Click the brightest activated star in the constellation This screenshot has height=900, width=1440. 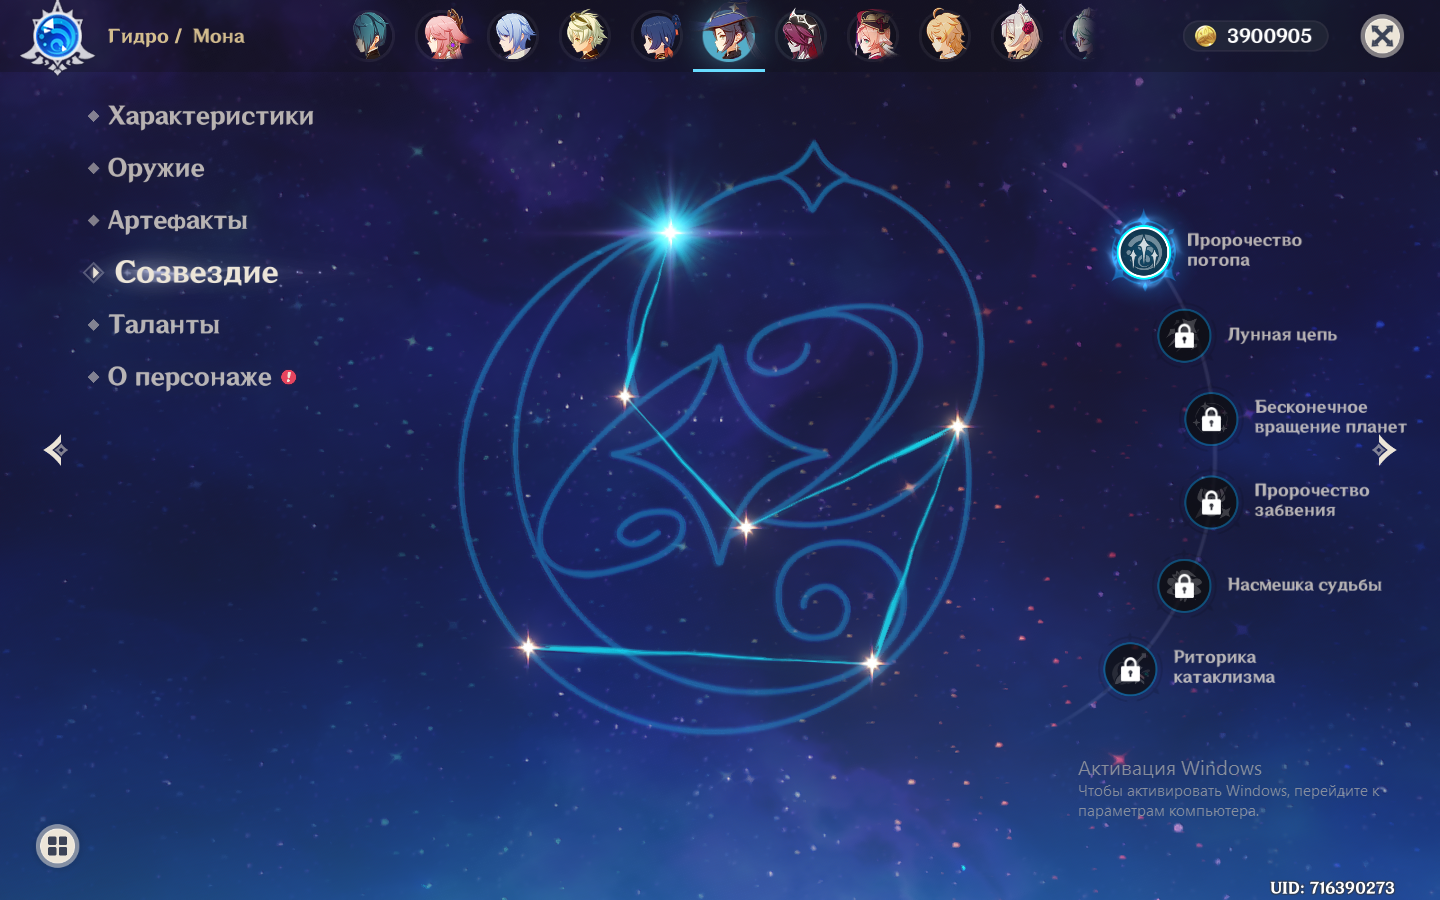pyautogui.click(x=670, y=232)
